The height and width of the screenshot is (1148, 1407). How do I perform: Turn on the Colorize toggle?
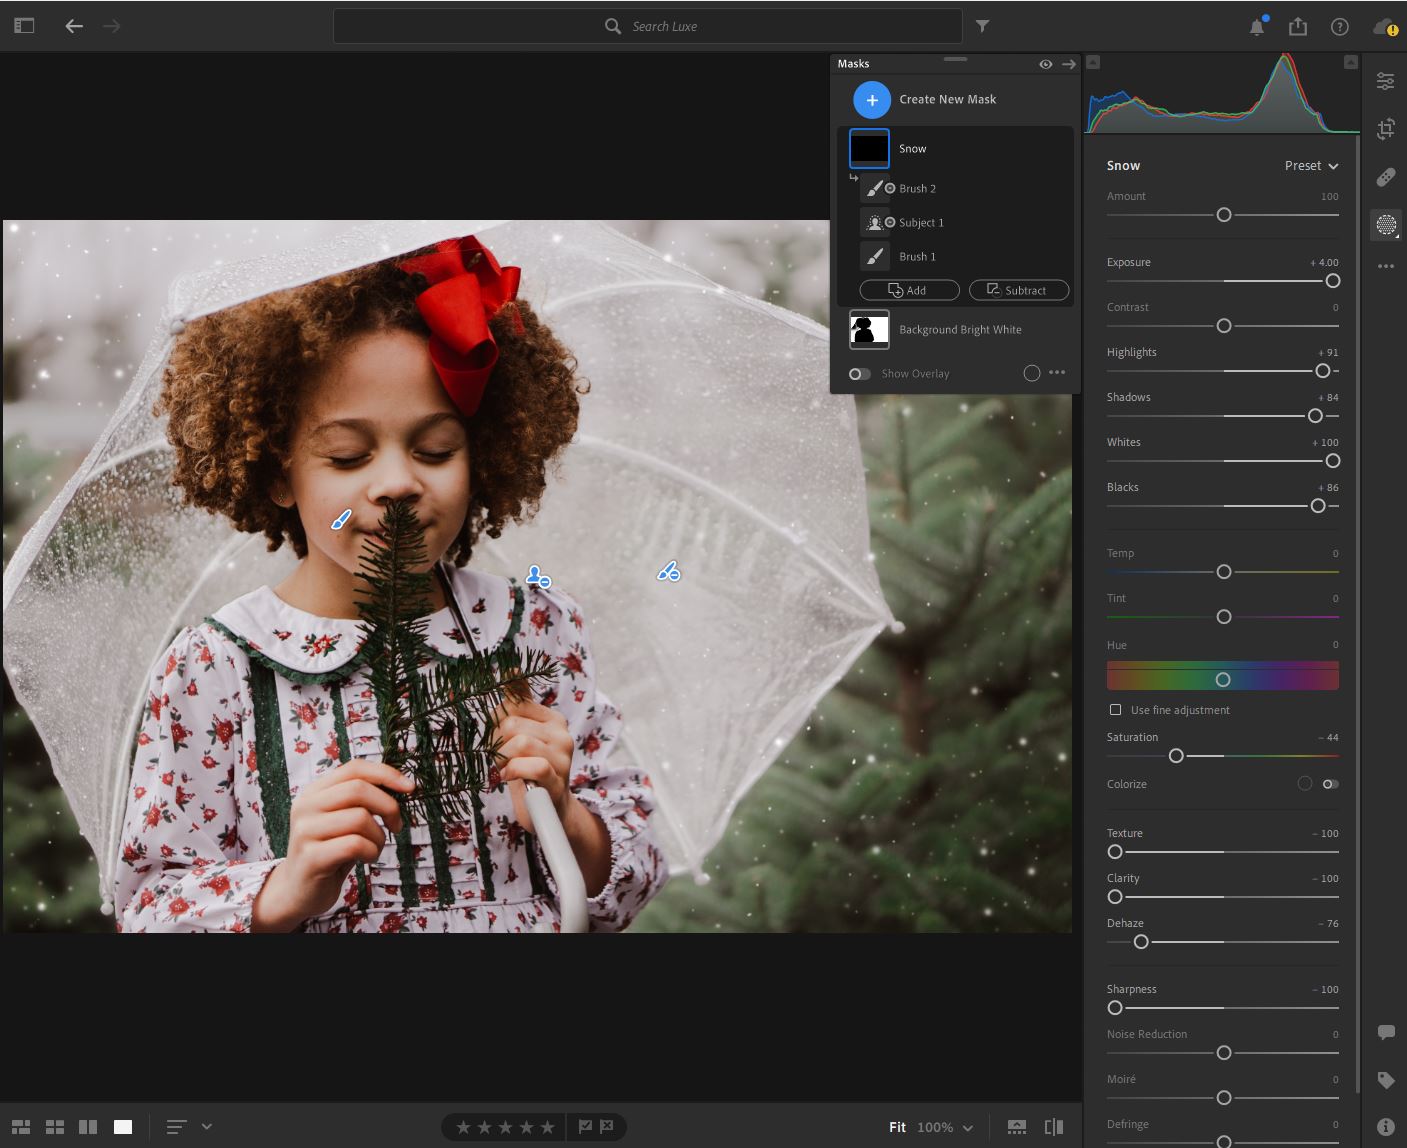pyautogui.click(x=1330, y=784)
